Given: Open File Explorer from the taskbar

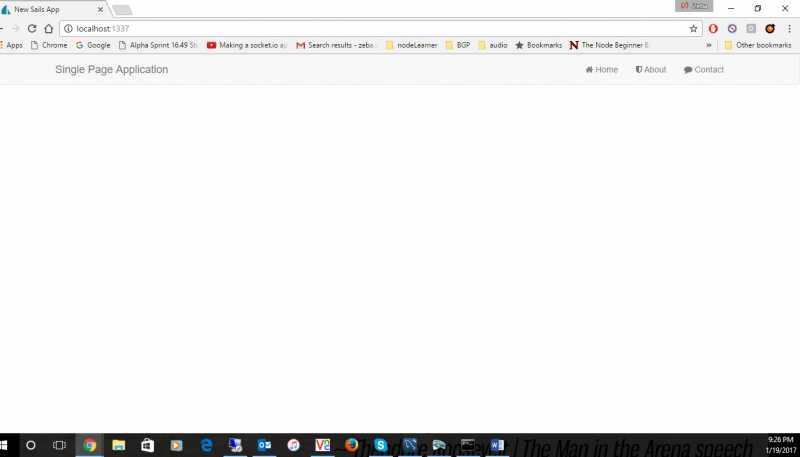Looking at the screenshot, I should click(x=118, y=445).
